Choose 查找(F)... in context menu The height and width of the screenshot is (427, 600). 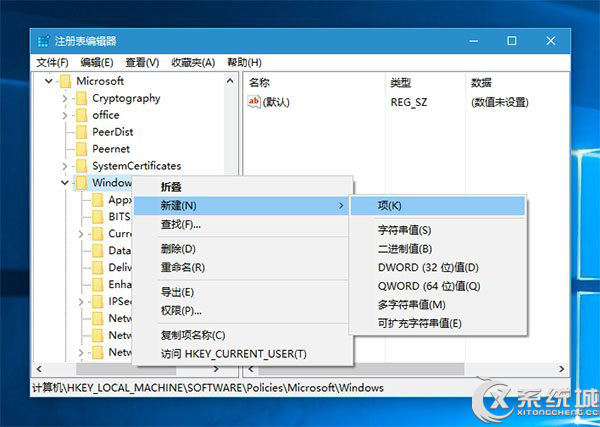pos(243,224)
